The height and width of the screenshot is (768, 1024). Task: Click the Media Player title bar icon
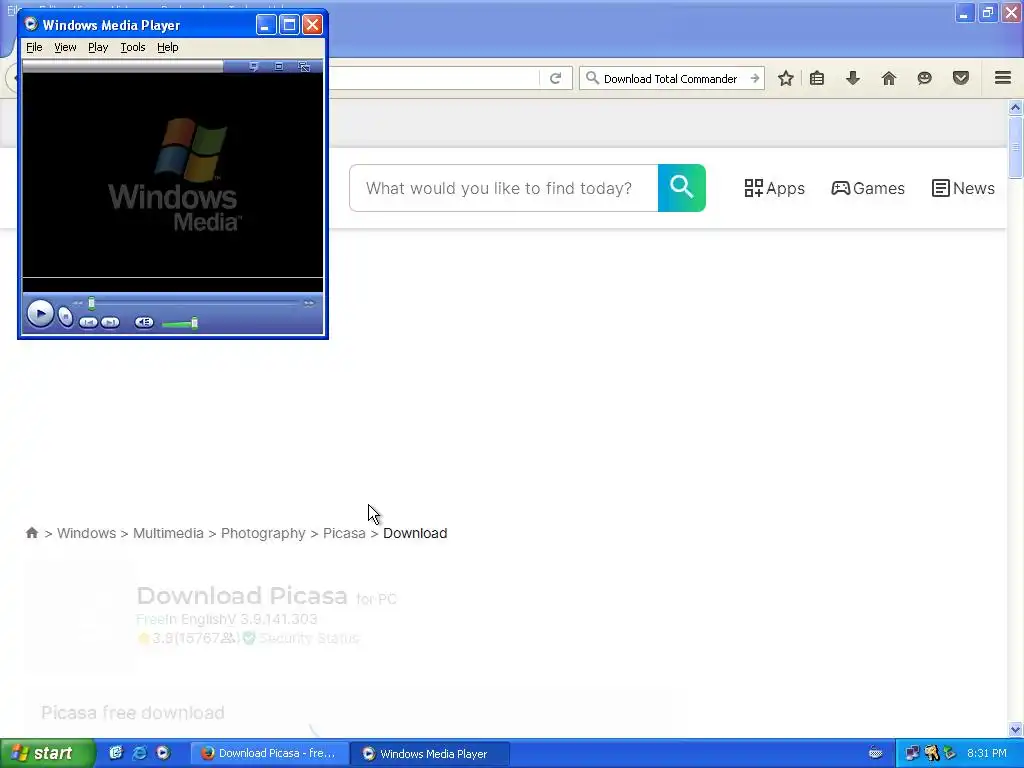click(x=31, y=25)
